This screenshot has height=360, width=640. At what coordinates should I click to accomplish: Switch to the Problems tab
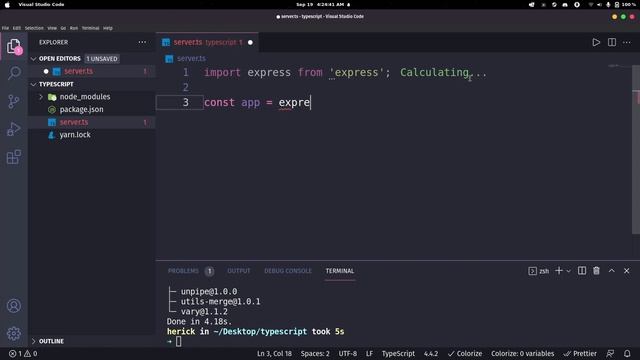pos(183,271)
